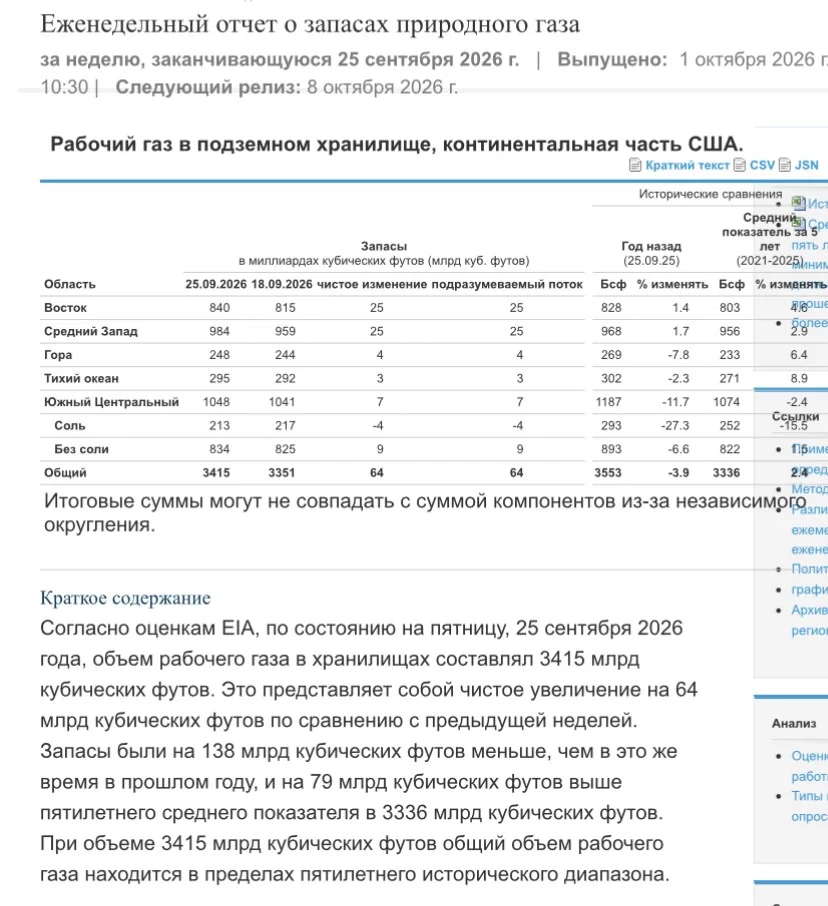Download the CSV link
828x906 pixels.
coord(762,165)
